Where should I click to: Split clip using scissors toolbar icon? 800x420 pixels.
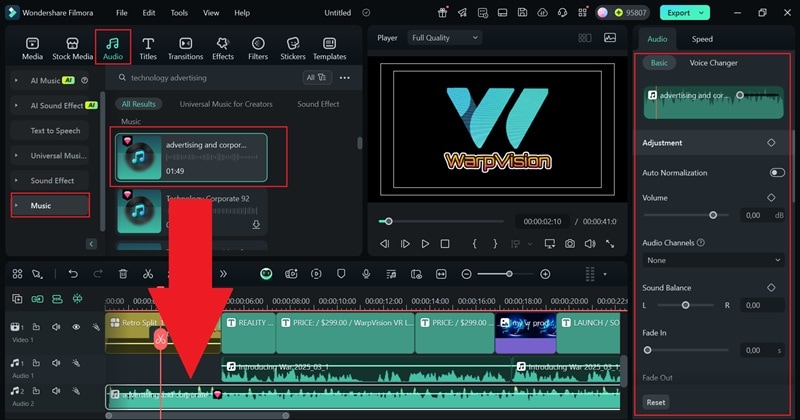pyautogui.click(x=148, y=274)
